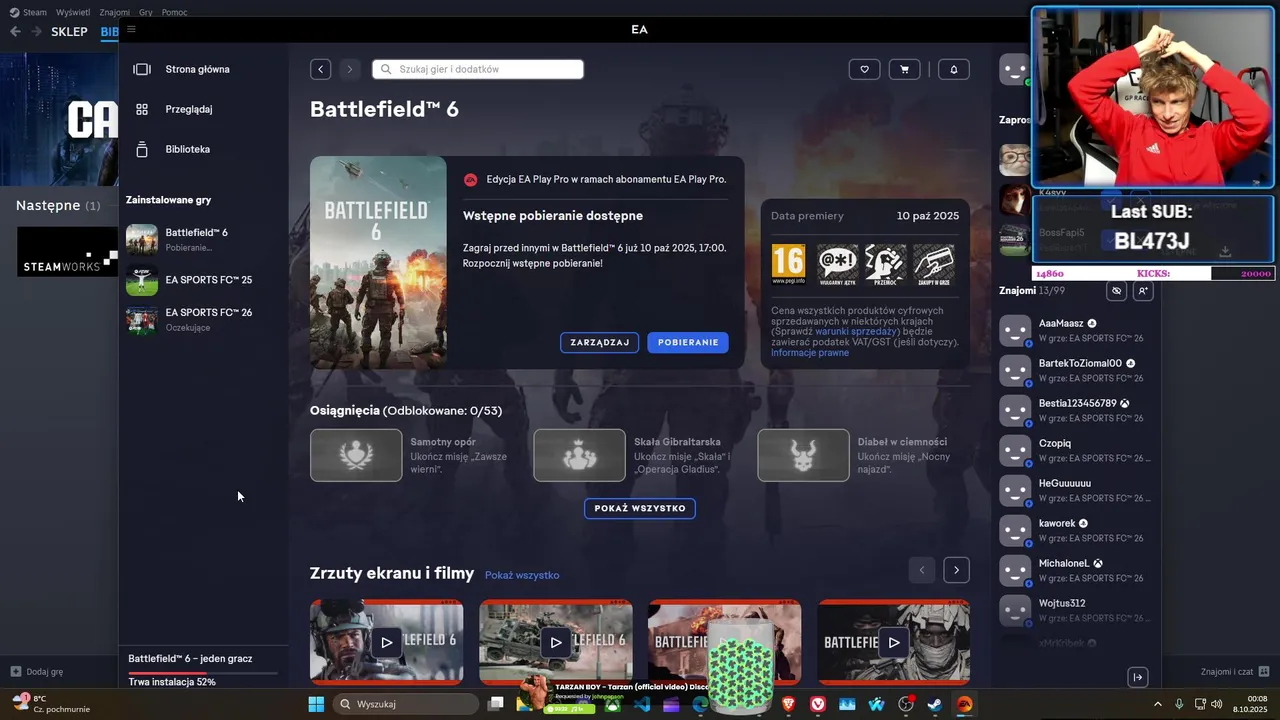Open the Windows Start menu

click(316, 704)
